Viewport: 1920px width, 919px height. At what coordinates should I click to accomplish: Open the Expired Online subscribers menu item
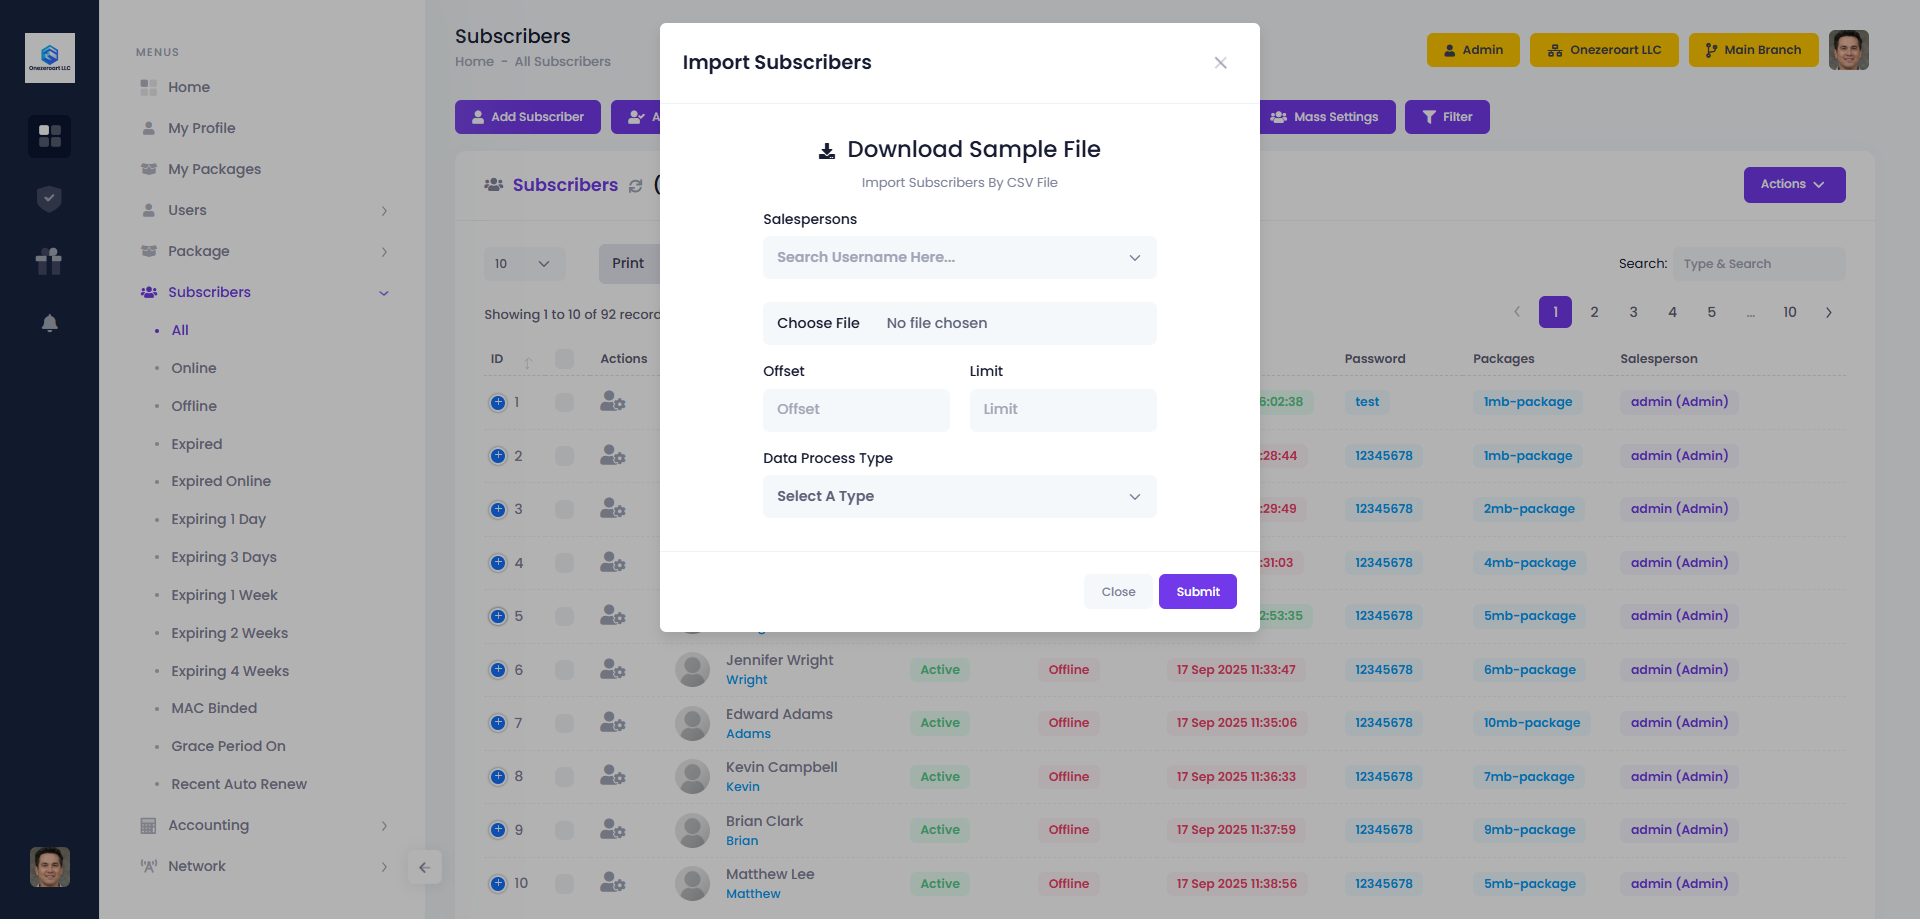(x=221, y=481)
